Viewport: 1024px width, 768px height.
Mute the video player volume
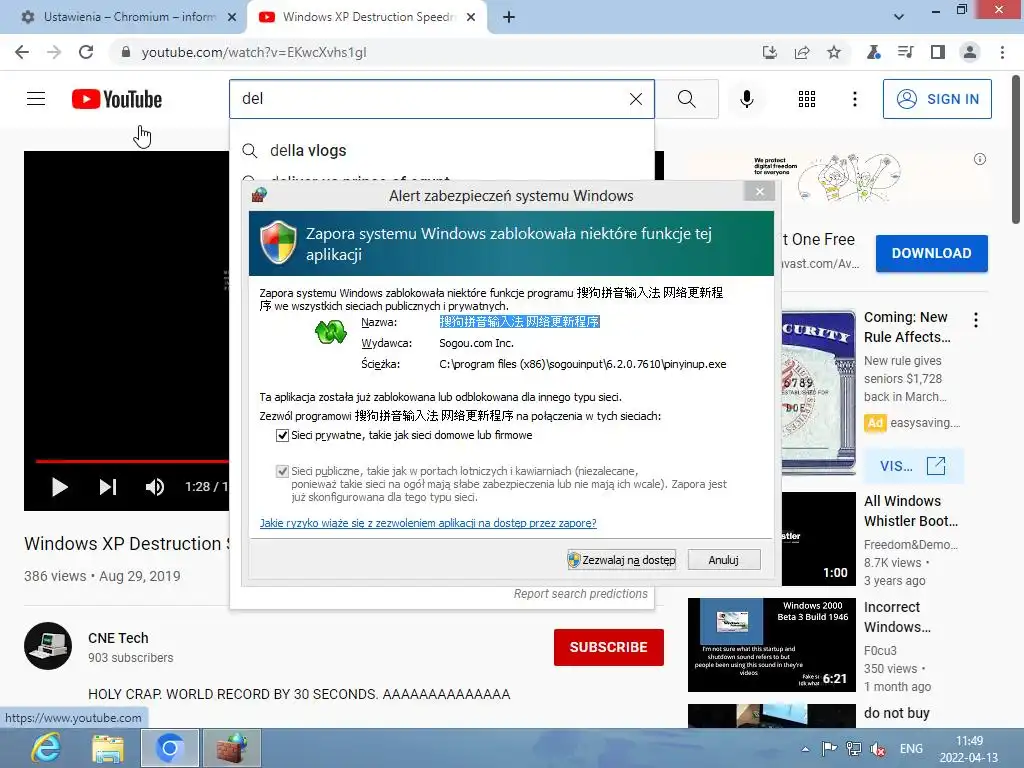(x=155, y=487)
